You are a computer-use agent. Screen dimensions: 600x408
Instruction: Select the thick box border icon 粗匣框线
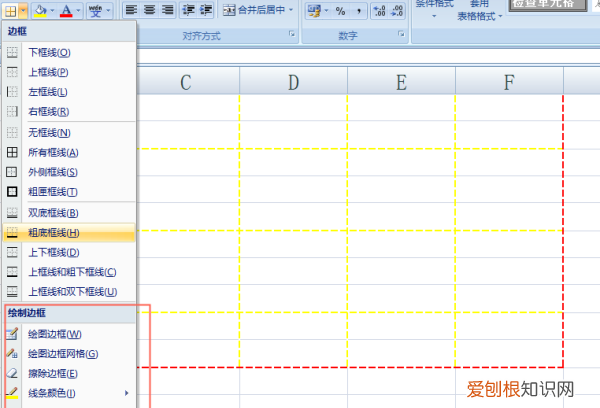point(13,191)
